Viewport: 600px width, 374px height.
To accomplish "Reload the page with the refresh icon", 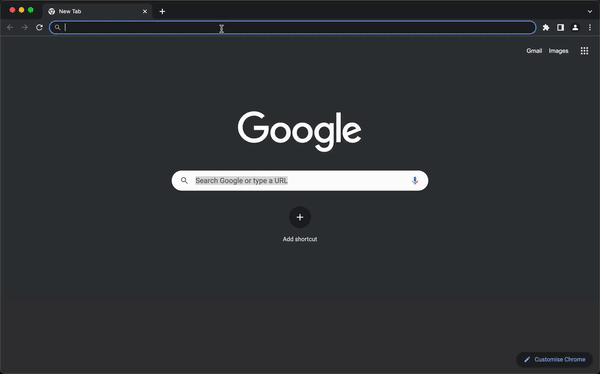I will [39, 28].
